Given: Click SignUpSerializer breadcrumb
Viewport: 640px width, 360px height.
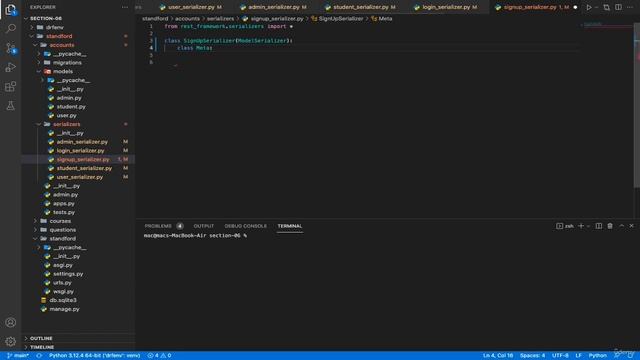Looking at the screenshot, I should (x=337, y=18).
